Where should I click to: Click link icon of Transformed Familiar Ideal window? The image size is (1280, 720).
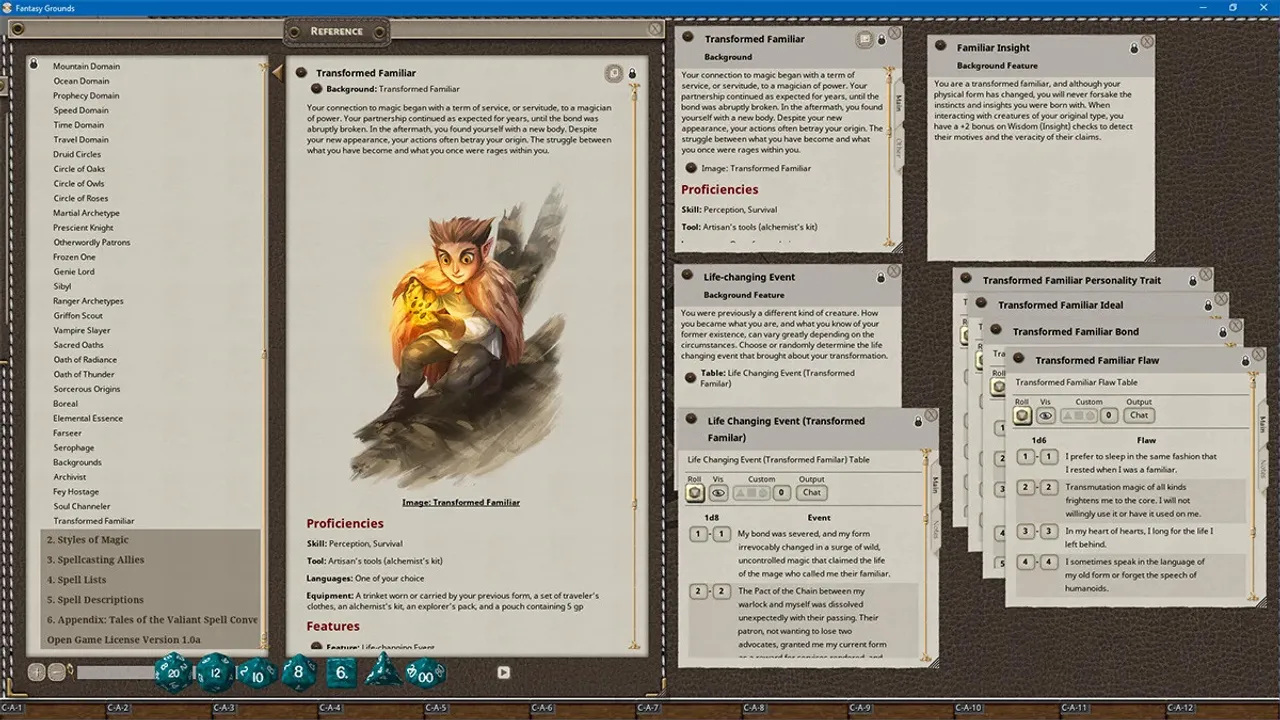coord(981,304)
